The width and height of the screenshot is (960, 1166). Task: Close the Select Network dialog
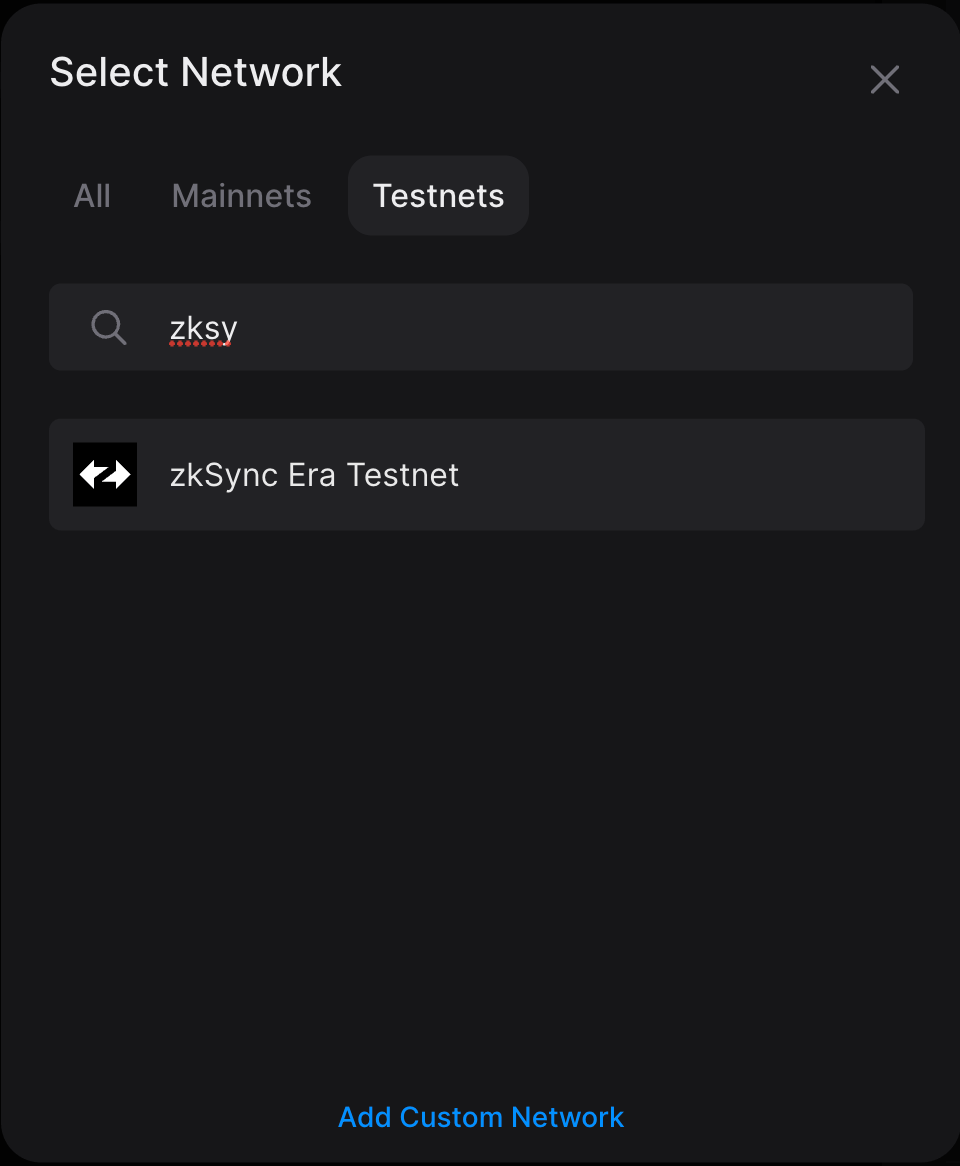(x=884, y=79)
